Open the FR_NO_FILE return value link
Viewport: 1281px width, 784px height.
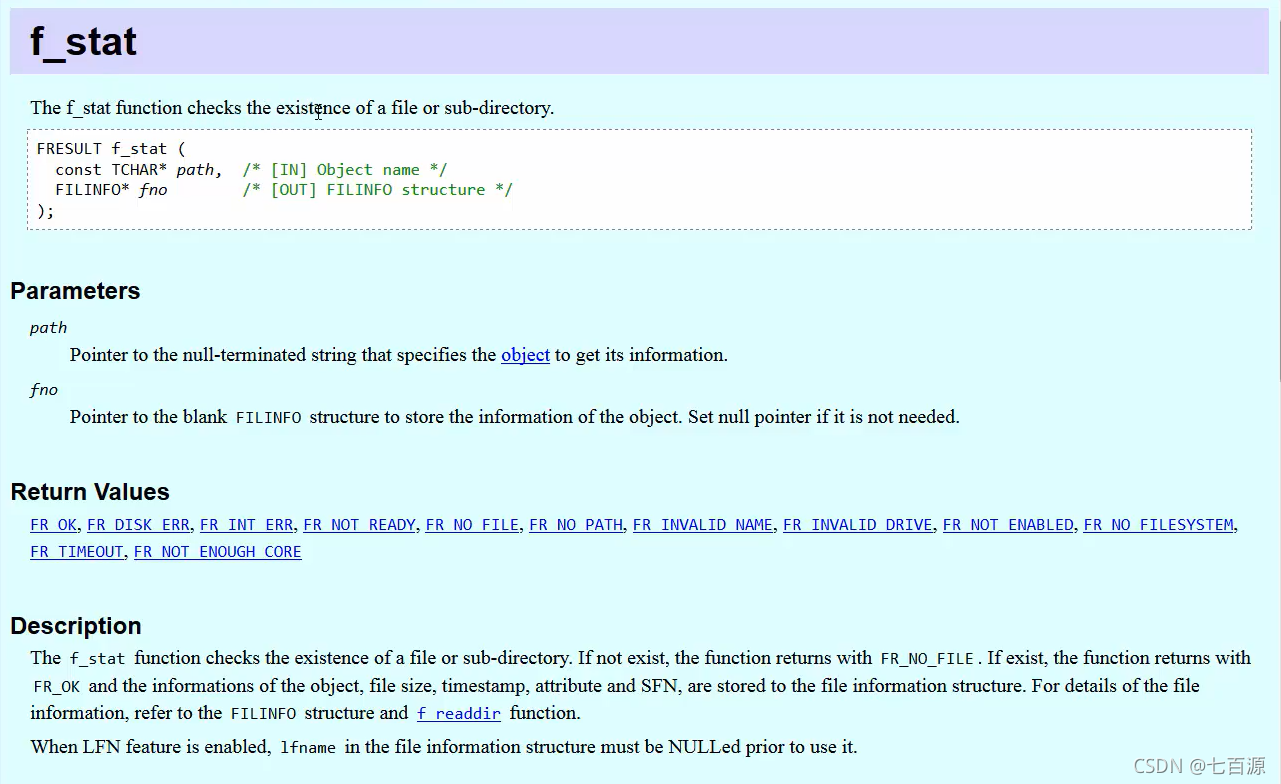pyautogui.click(x=472, y=525)
